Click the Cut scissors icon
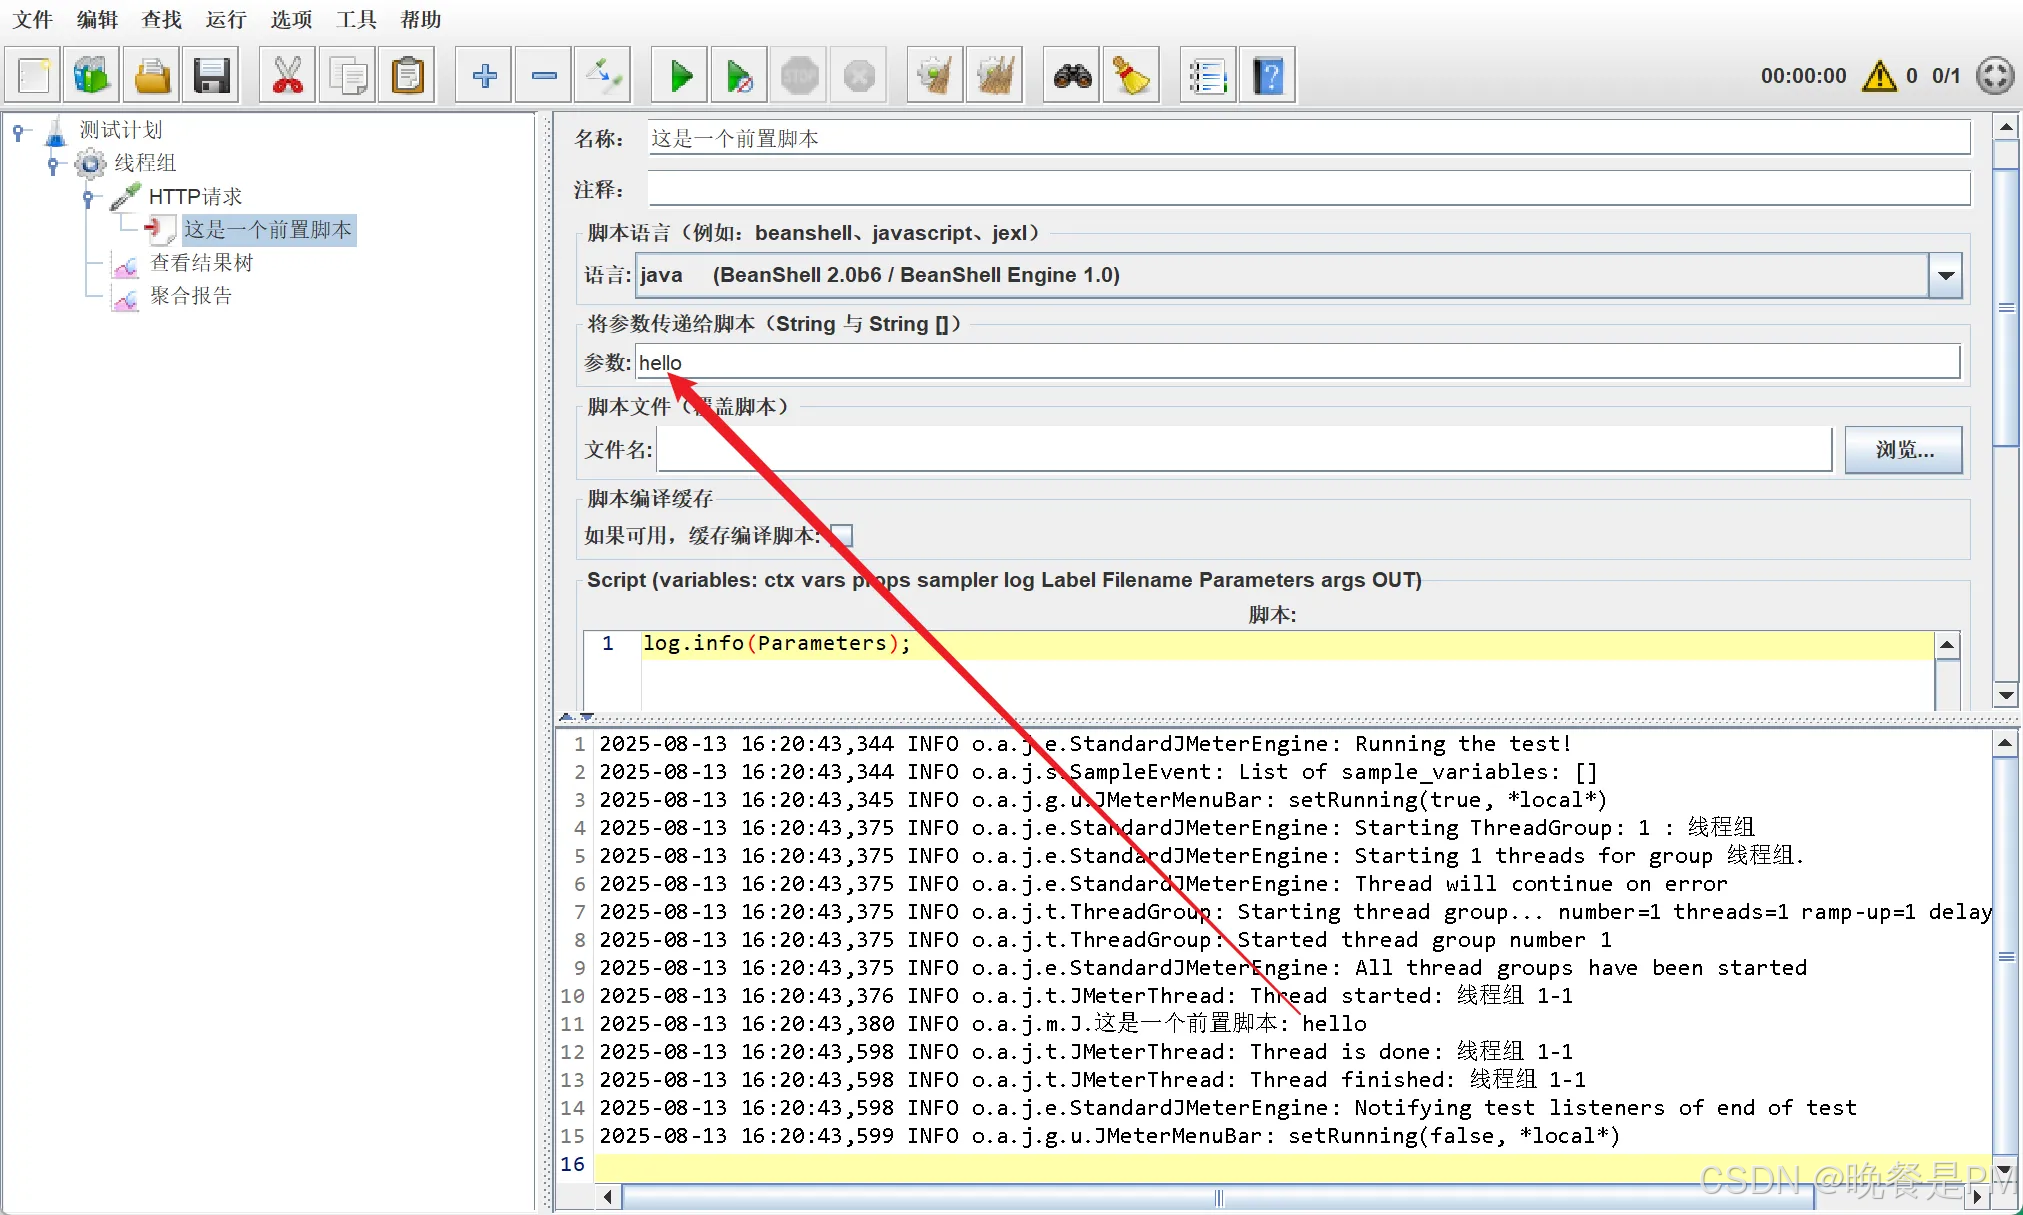This screenshot has width=2023, height=1215. click(x=287, y=75)
